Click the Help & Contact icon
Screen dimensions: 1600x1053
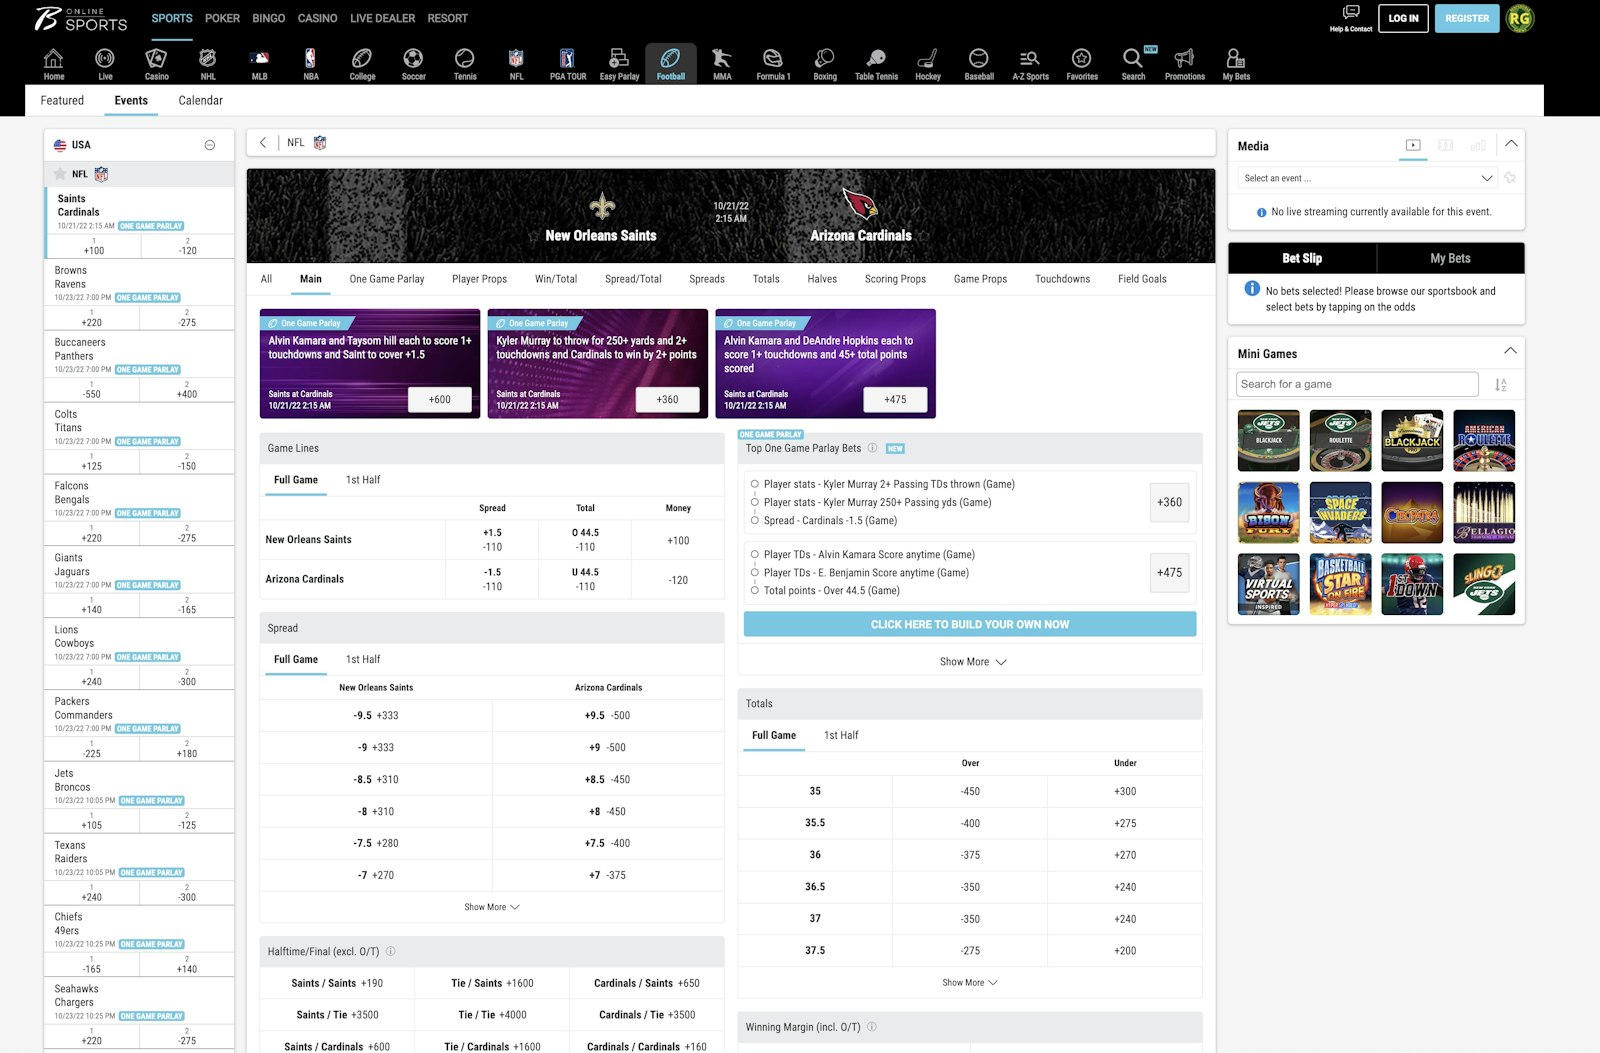(x=1351, y=15)
